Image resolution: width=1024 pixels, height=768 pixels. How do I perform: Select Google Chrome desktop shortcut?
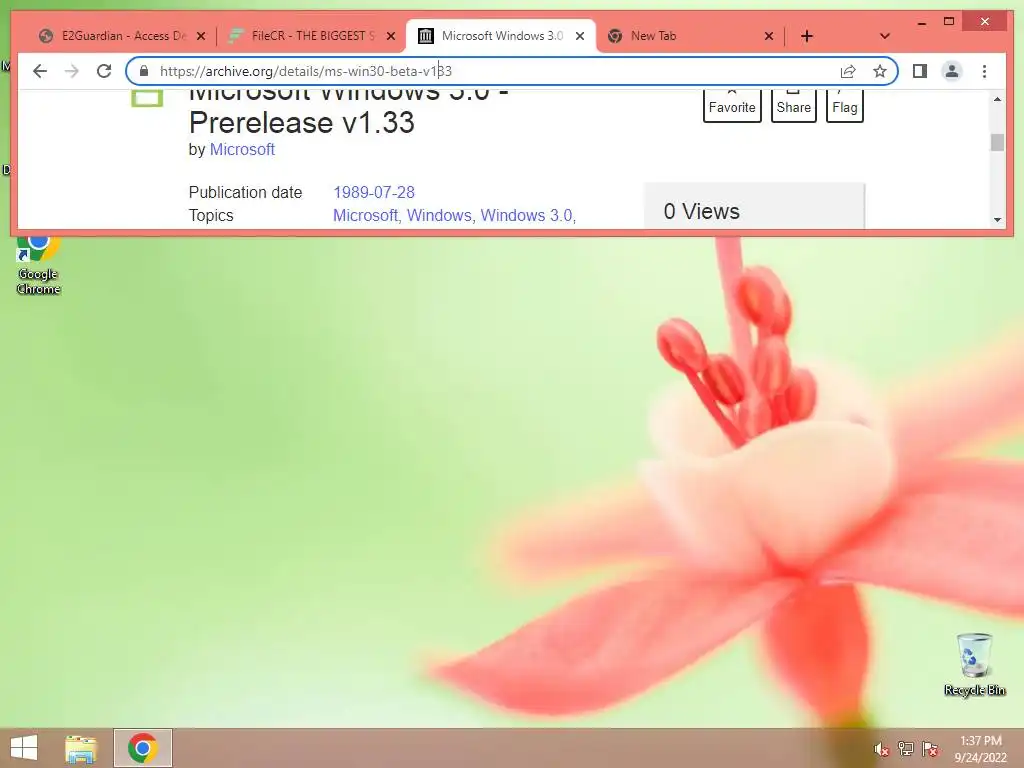pyautogui.click(x=39, y=264)
